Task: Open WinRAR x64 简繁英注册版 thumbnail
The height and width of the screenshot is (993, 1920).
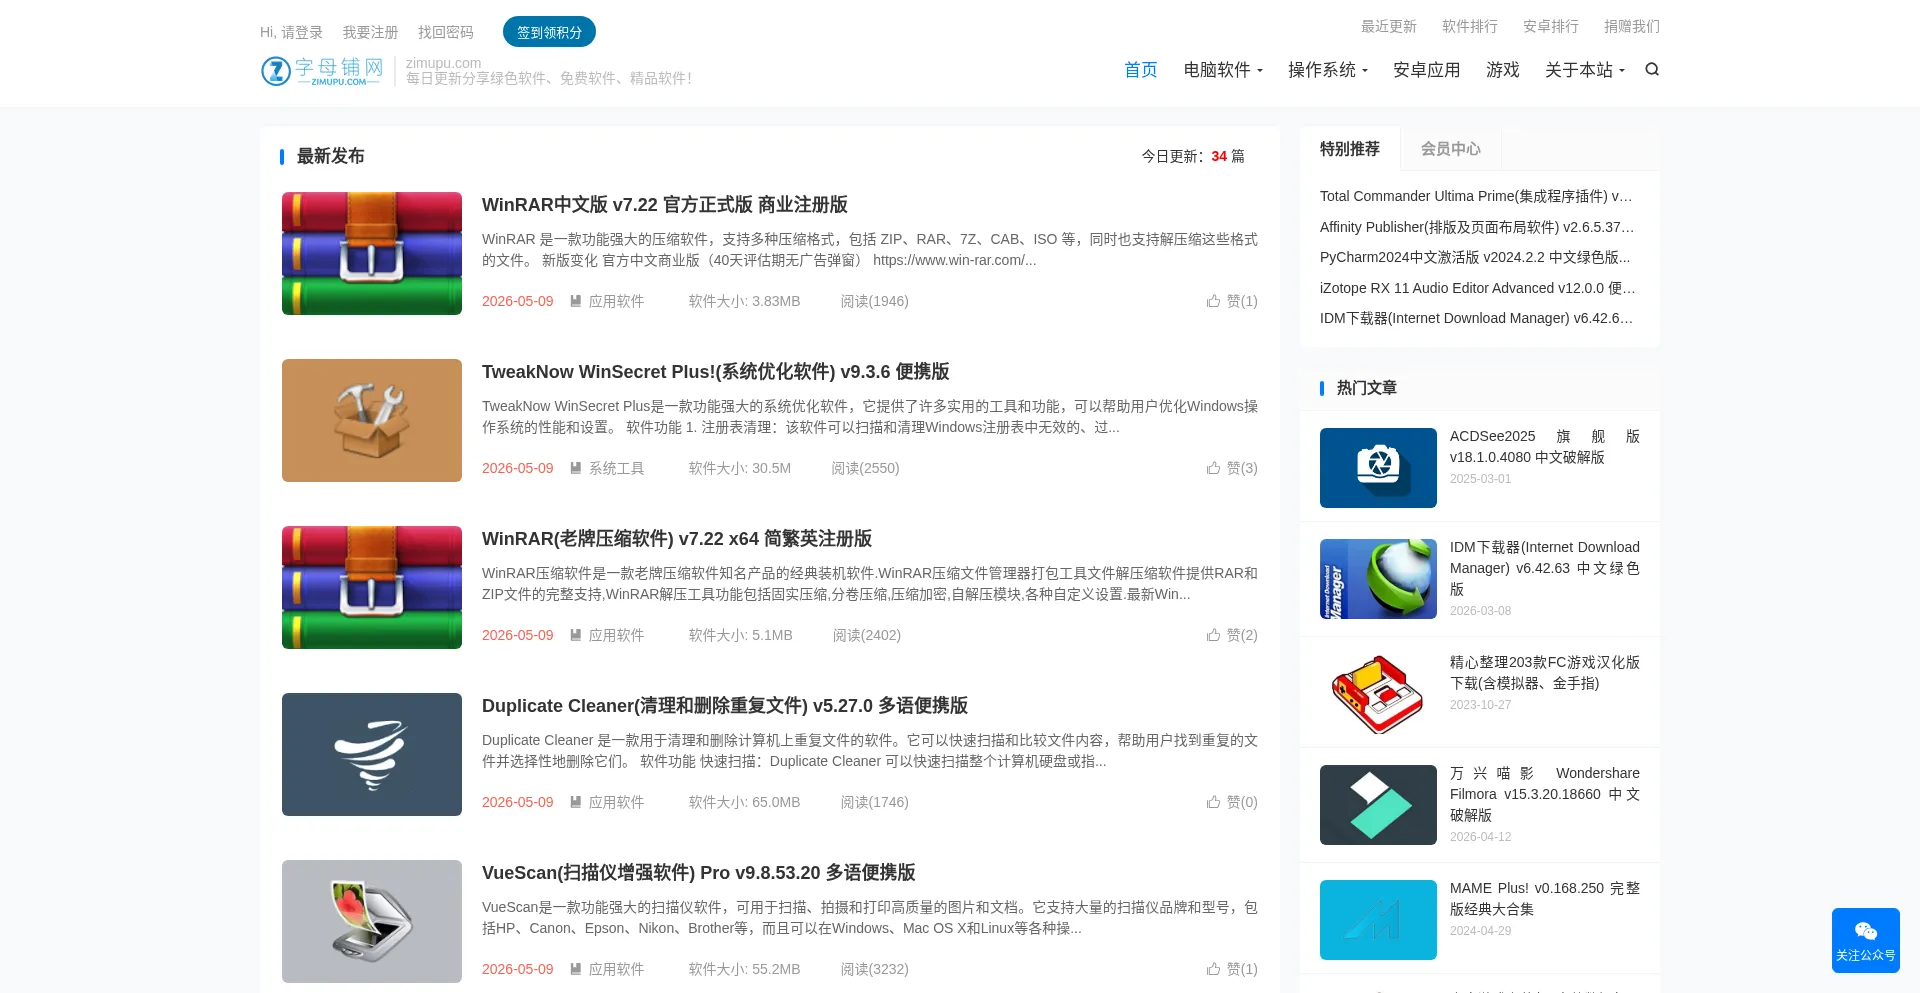Action: (x=372, y=587)
